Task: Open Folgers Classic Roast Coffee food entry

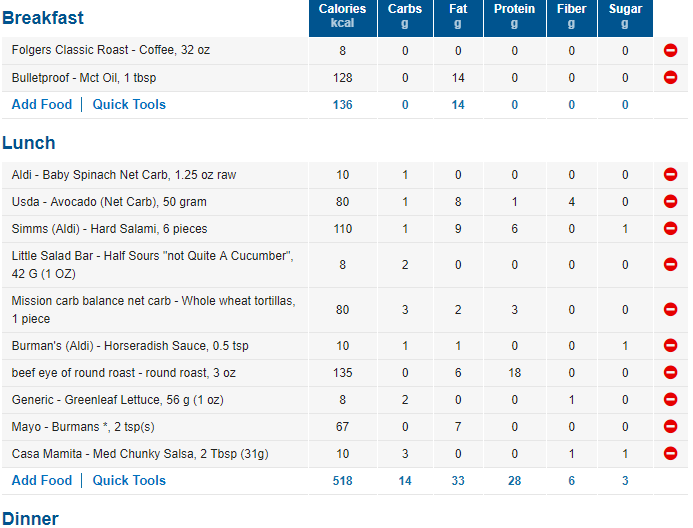Action: coord(110,50)
